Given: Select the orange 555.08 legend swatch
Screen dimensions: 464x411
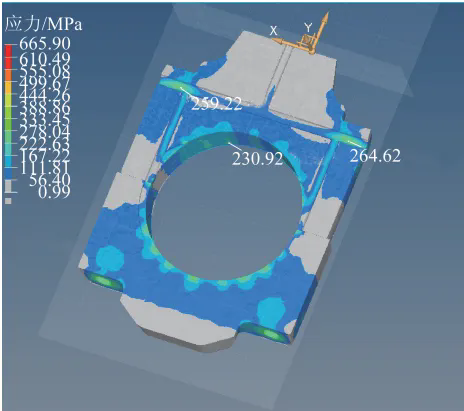Looking at the screenshot, I should [x=8, y=75].
